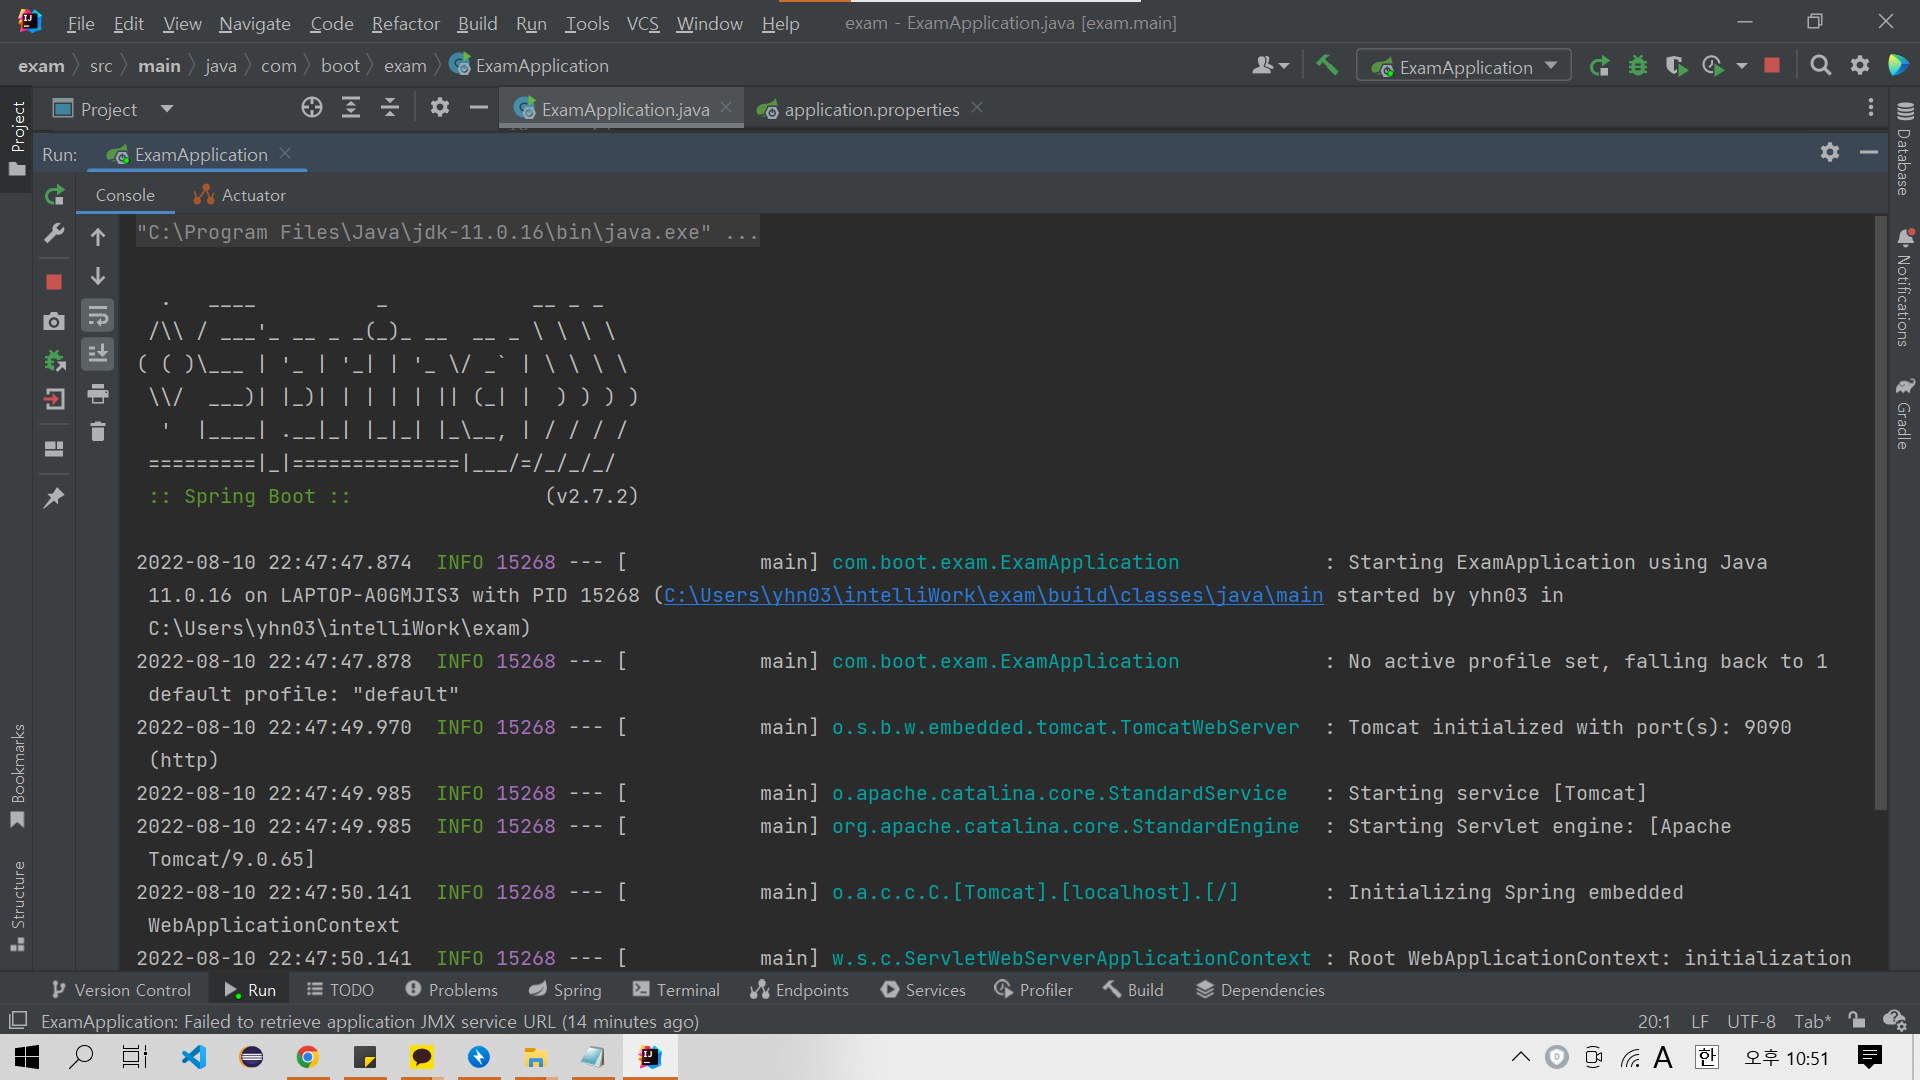Toggle read-only lock icon in status bar

click(1857, 1021)
